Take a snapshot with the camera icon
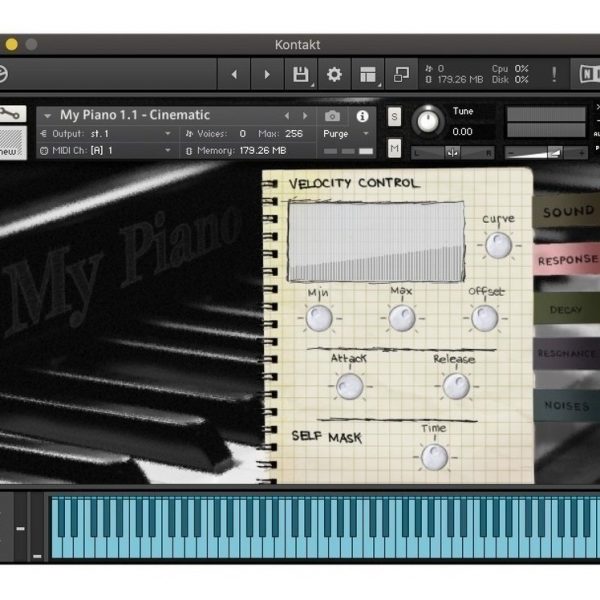This screenshot has width=600, height=600. [x=332, y=116]
